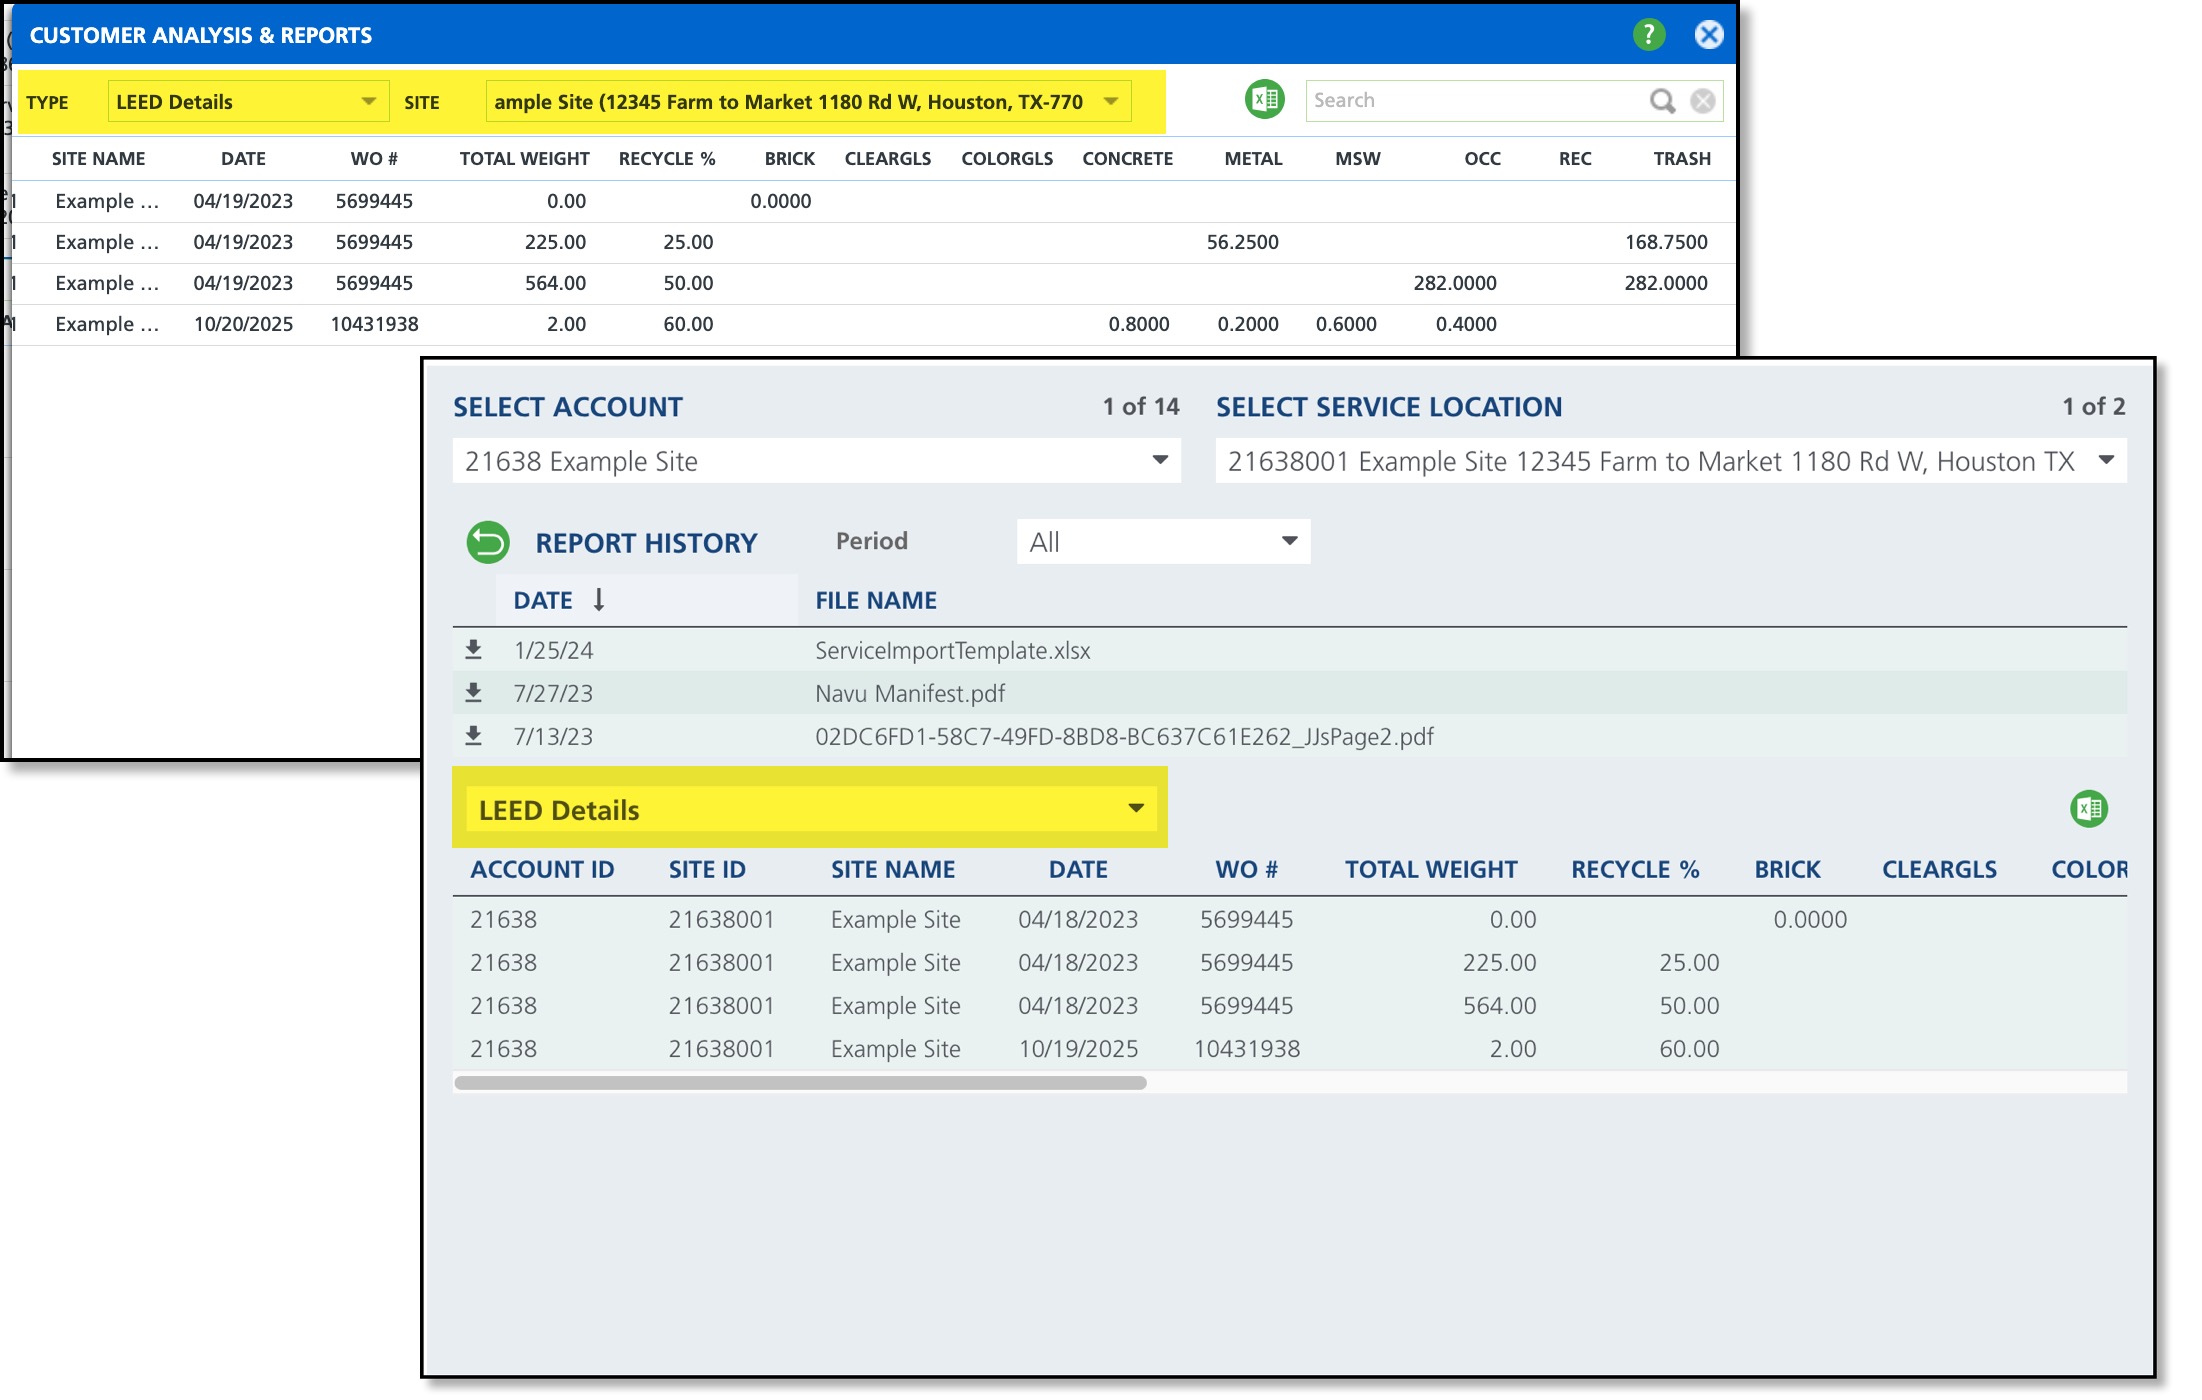Screen dimensions: 2202x1400
Task: Click the search magnifier icon
Action: [x=1661, y=101]
